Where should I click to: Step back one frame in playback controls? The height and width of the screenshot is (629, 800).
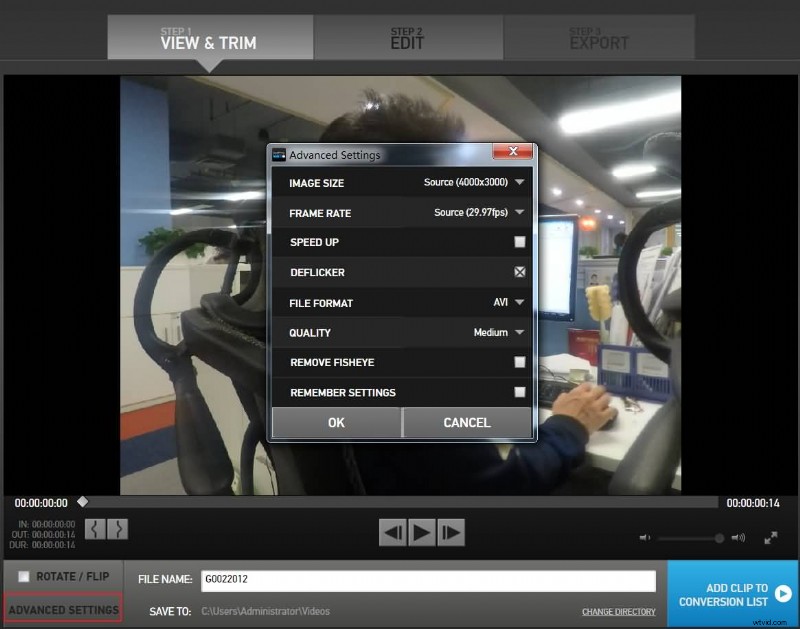[x=393, y=534]
